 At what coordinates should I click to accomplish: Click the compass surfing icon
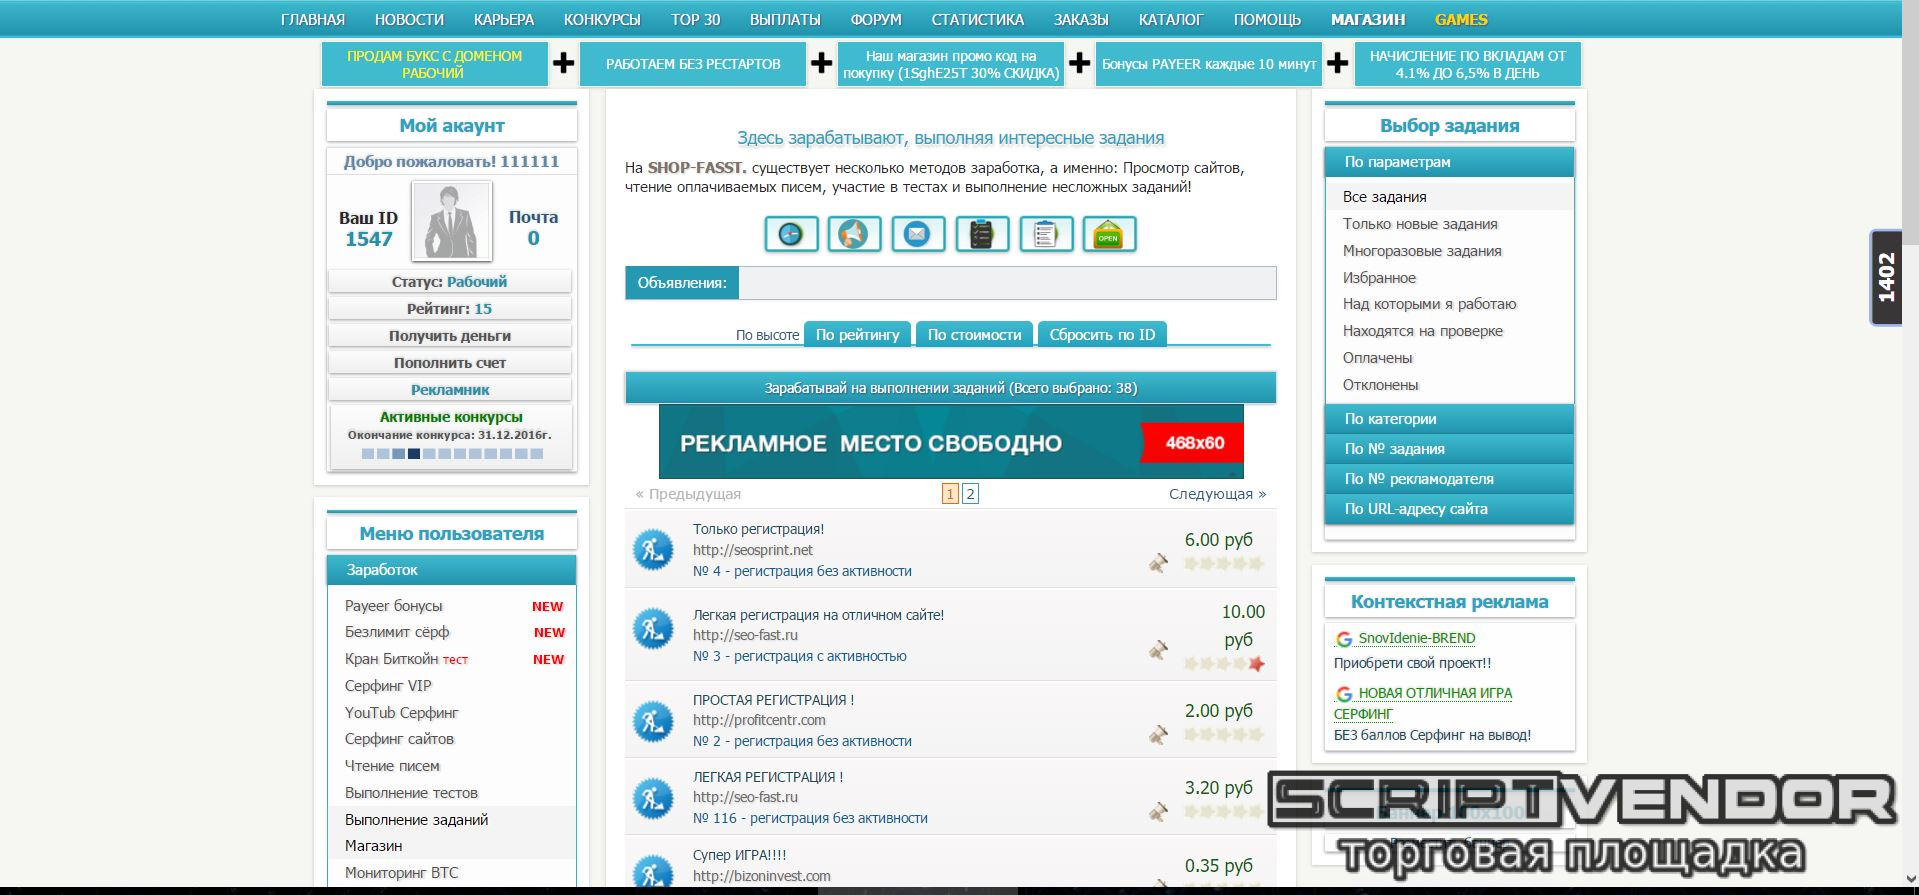click(x=791, y=234)
